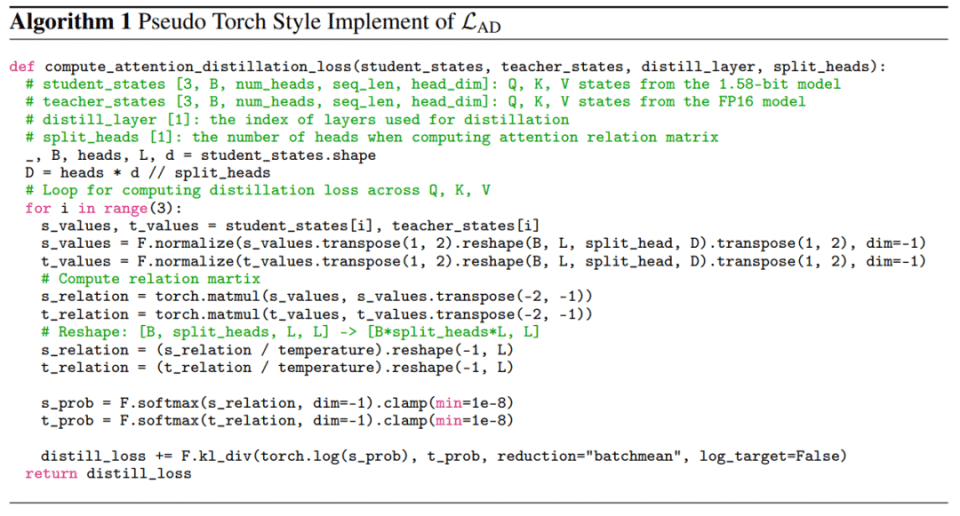960x516 pixels.
Task: Click the "def" keyword
Action: point(22,66)
